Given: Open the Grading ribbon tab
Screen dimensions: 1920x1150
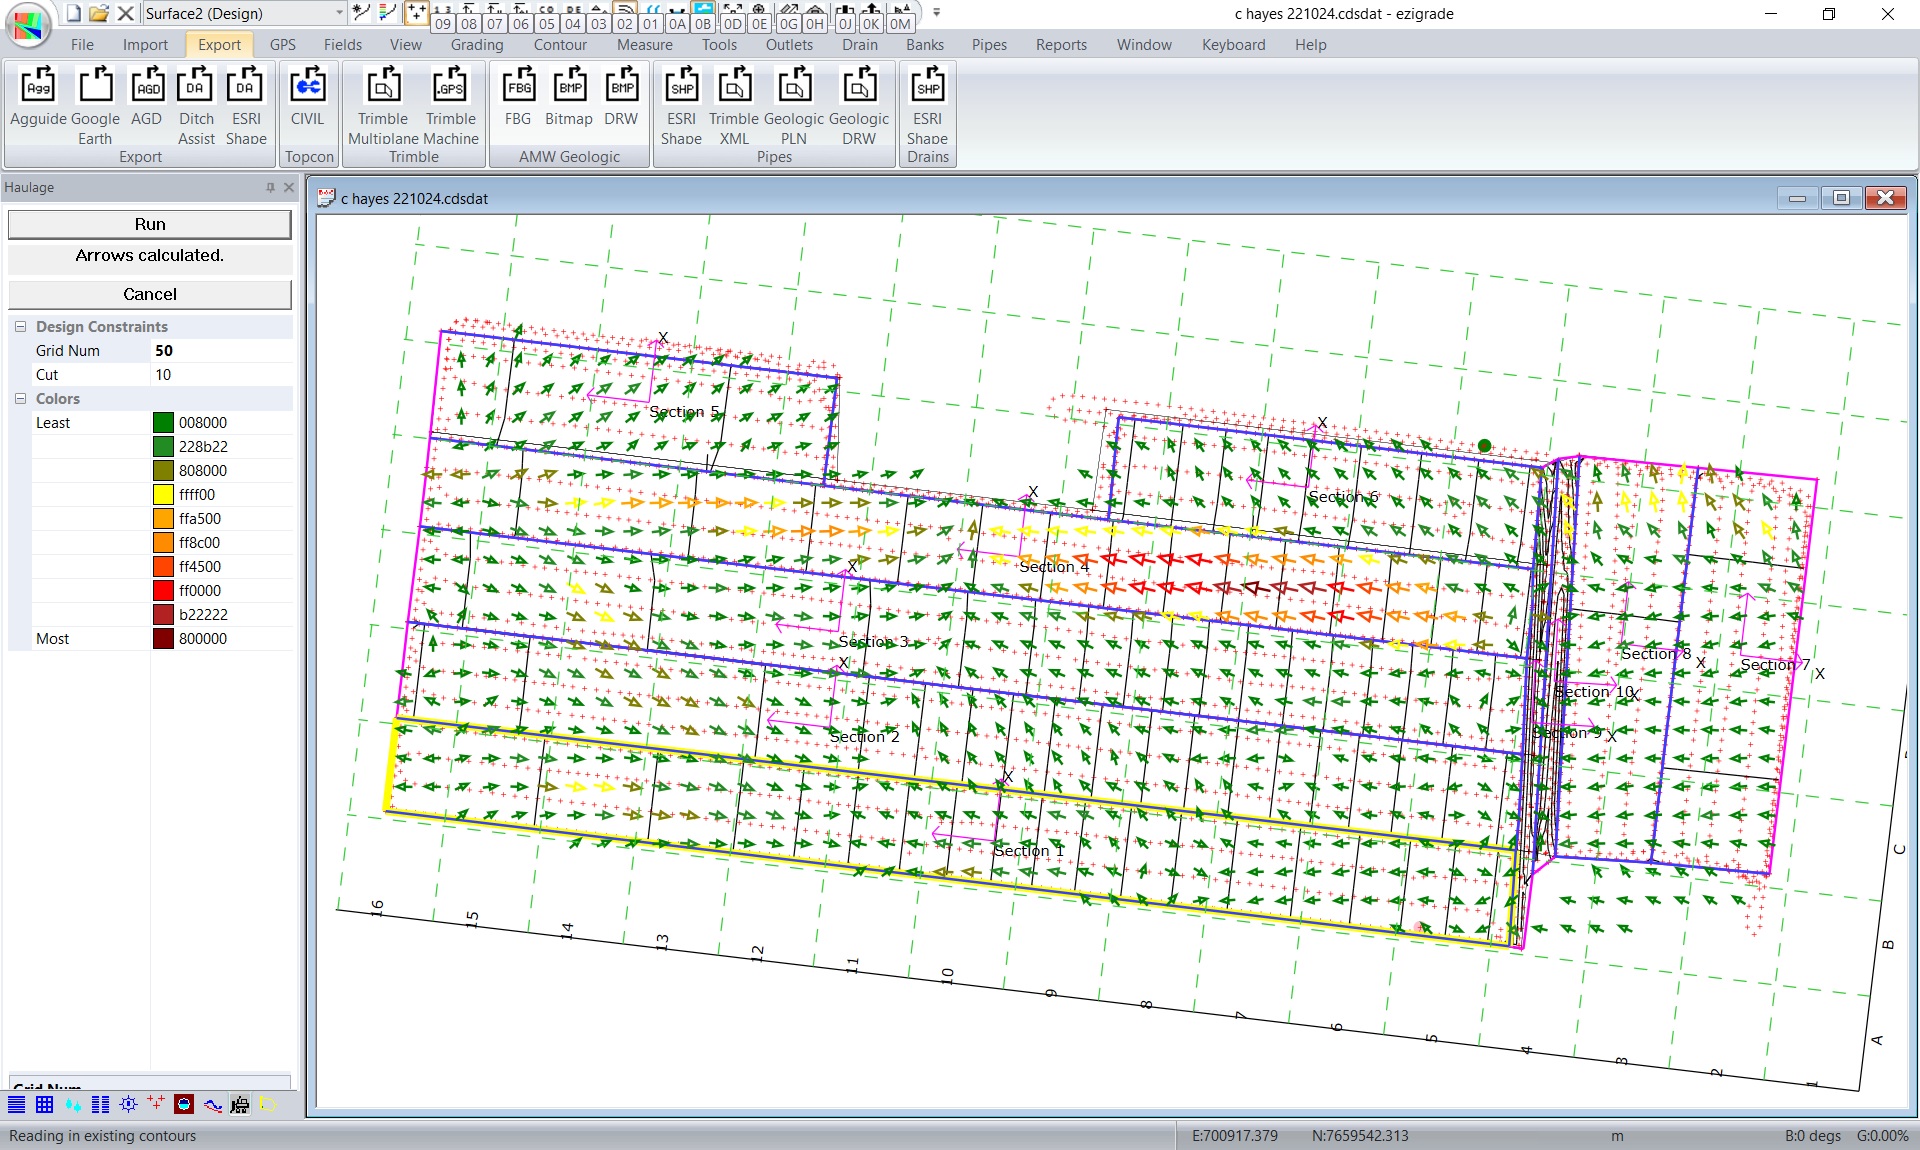Looking at the screenshot, I should [476, 45].
